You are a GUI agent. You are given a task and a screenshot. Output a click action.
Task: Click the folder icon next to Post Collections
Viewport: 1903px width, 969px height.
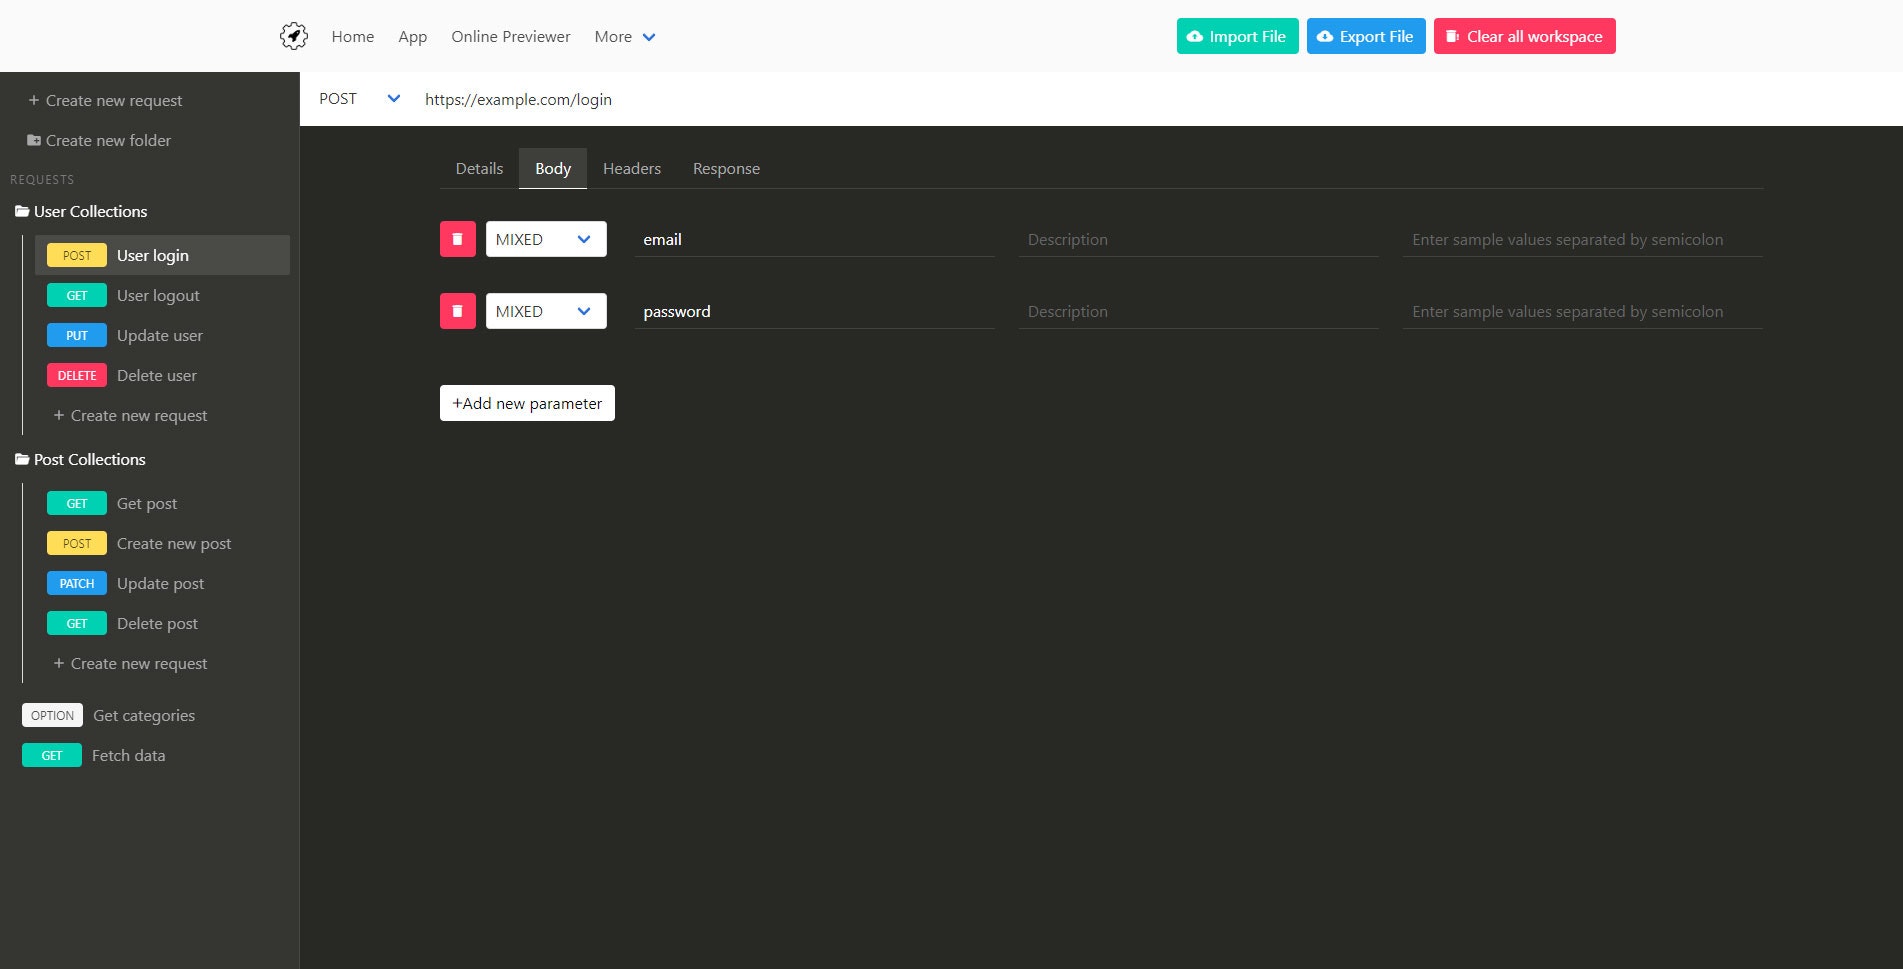[22, 459]
